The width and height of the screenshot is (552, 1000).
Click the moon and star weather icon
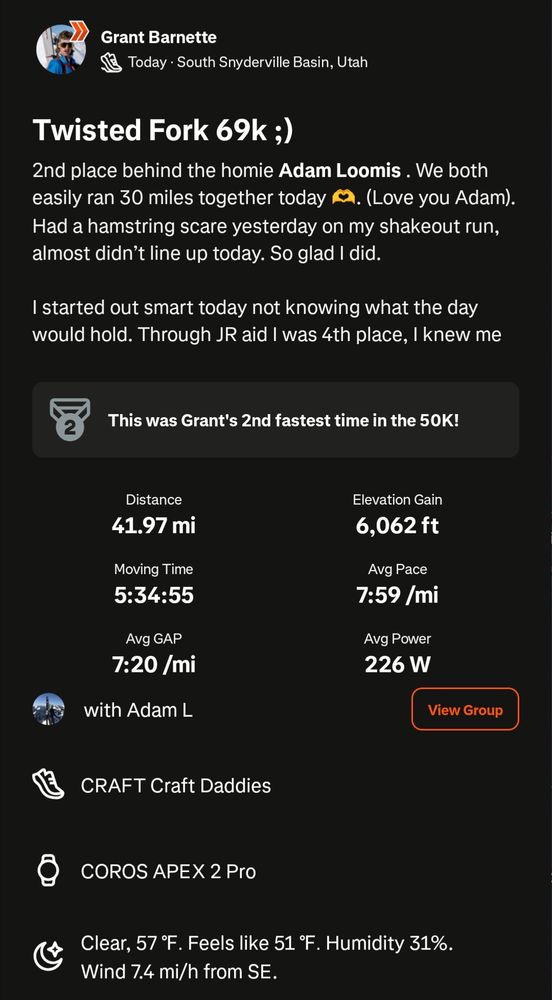[x=48, y=957]
